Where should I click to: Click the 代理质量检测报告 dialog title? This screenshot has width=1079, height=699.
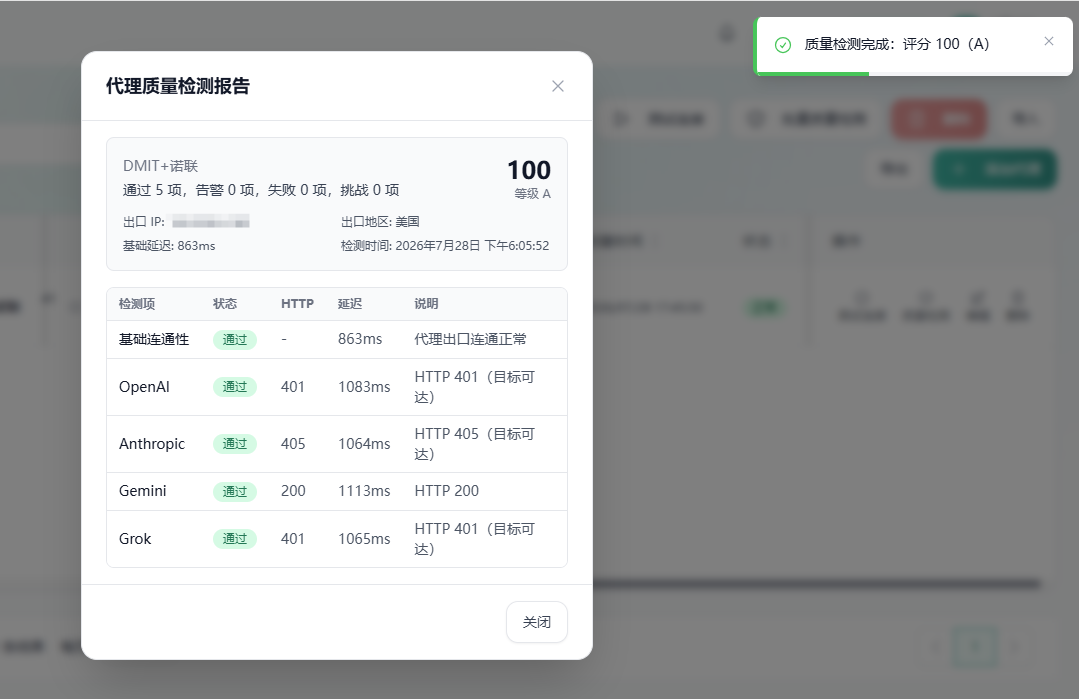178,86
